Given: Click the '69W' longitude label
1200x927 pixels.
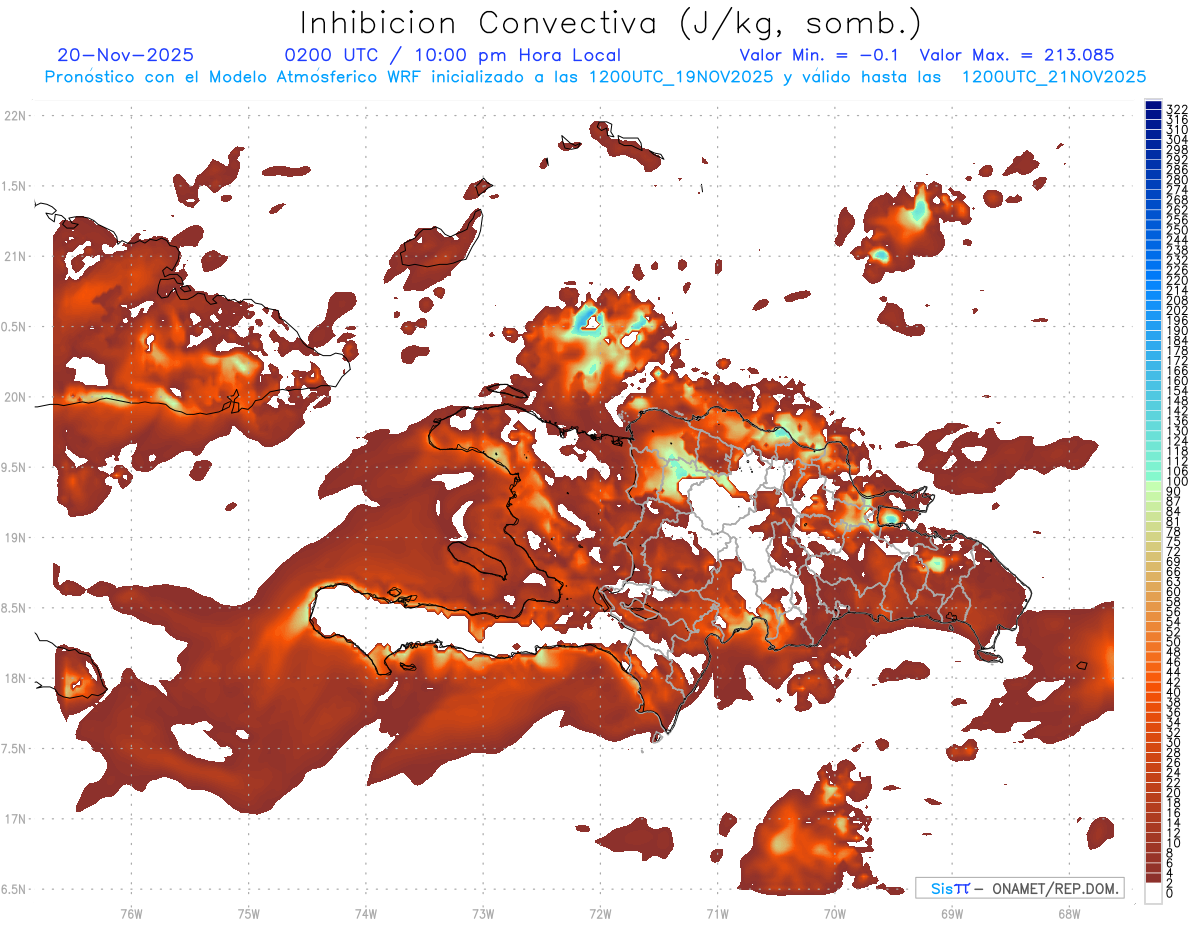Looking at the screenshot, I should point(951,913).
